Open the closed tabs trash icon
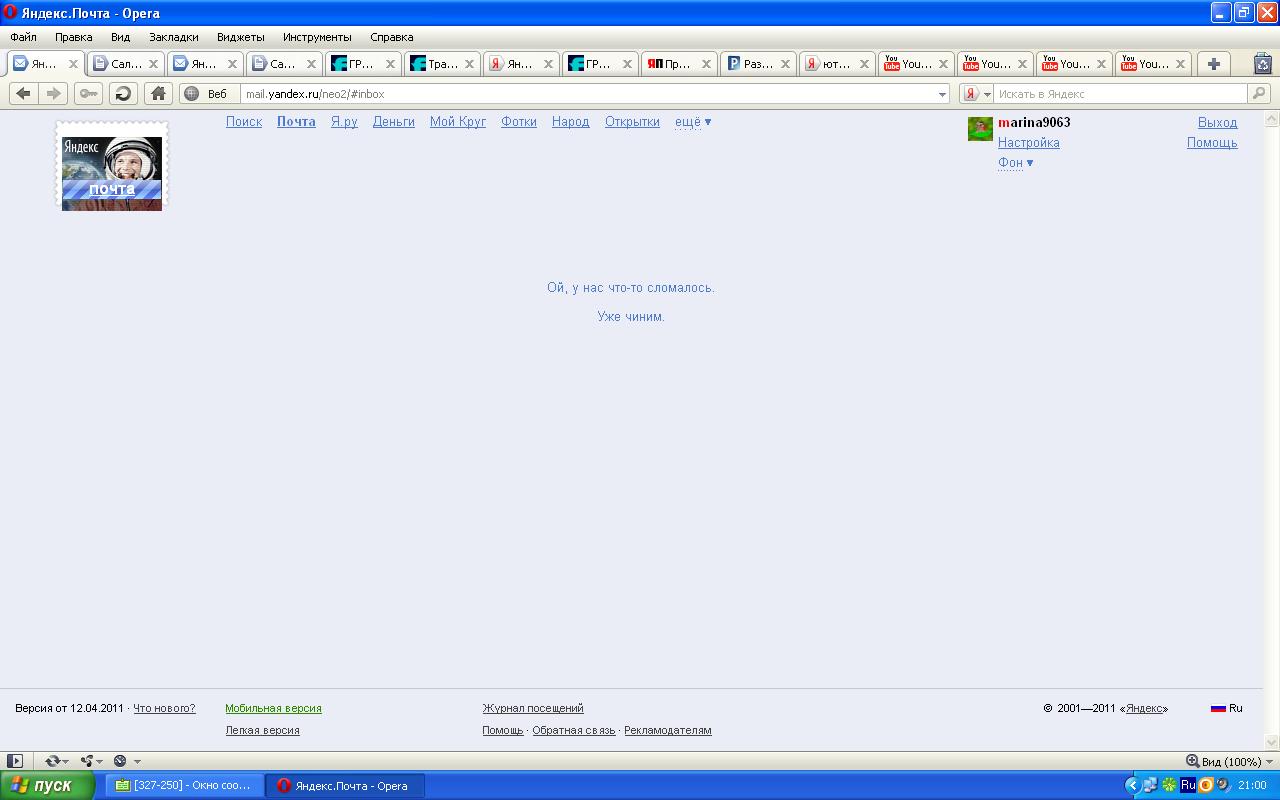 (x=1262, y=64)
